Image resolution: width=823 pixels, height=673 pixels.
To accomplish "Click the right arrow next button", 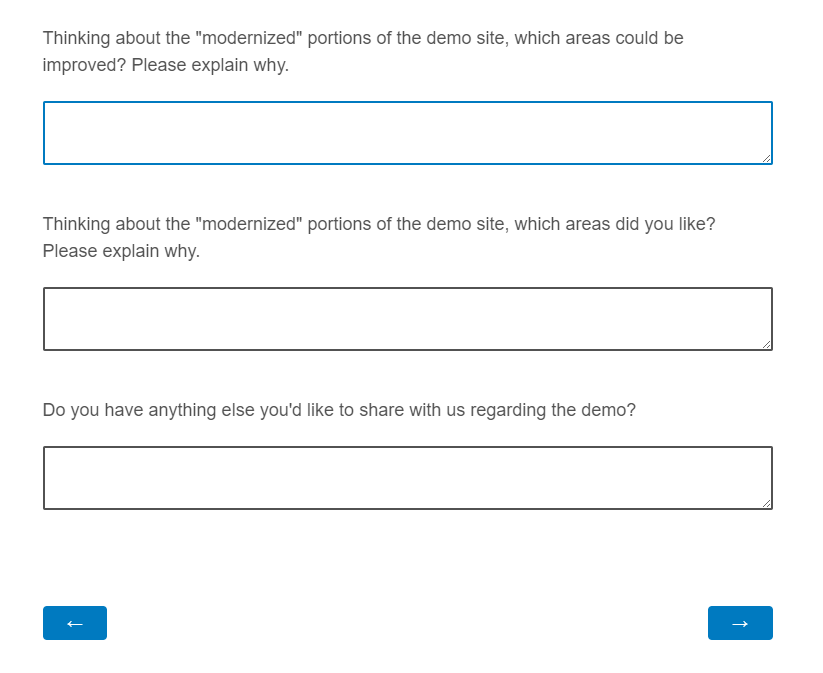I will (x=740, y=623).
